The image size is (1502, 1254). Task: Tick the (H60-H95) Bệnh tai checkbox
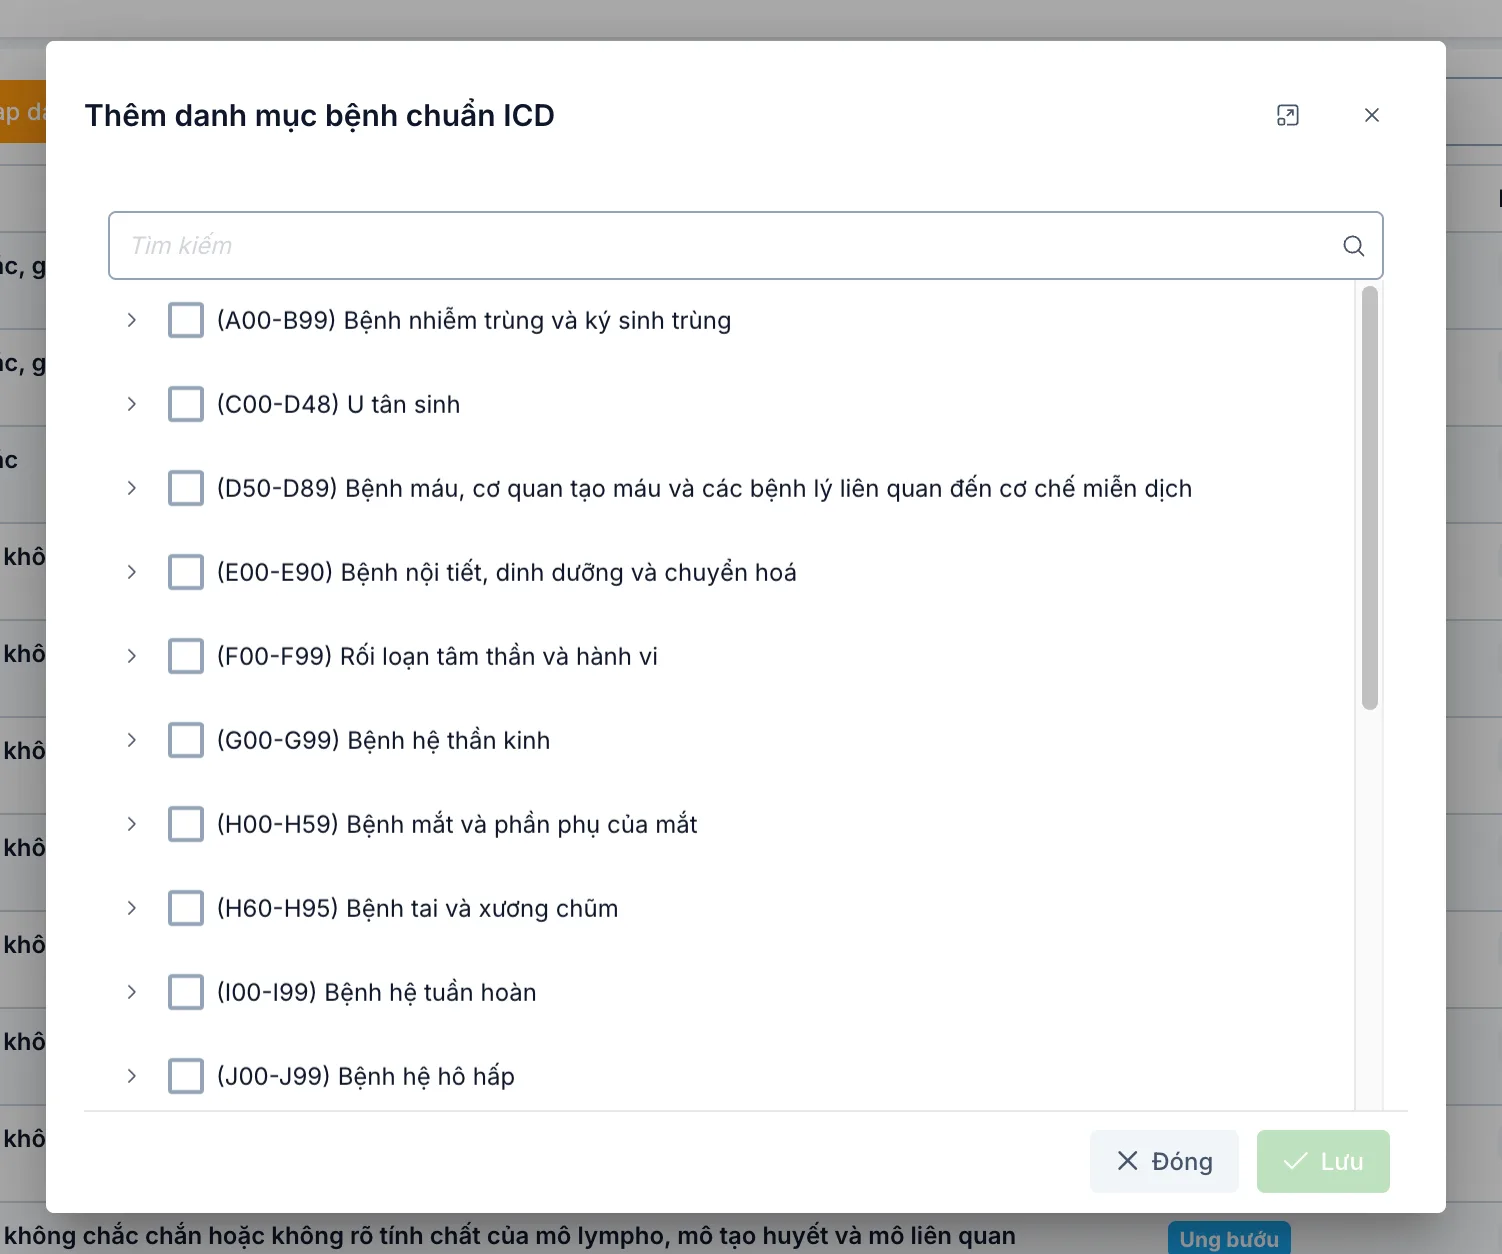(186, 908)
